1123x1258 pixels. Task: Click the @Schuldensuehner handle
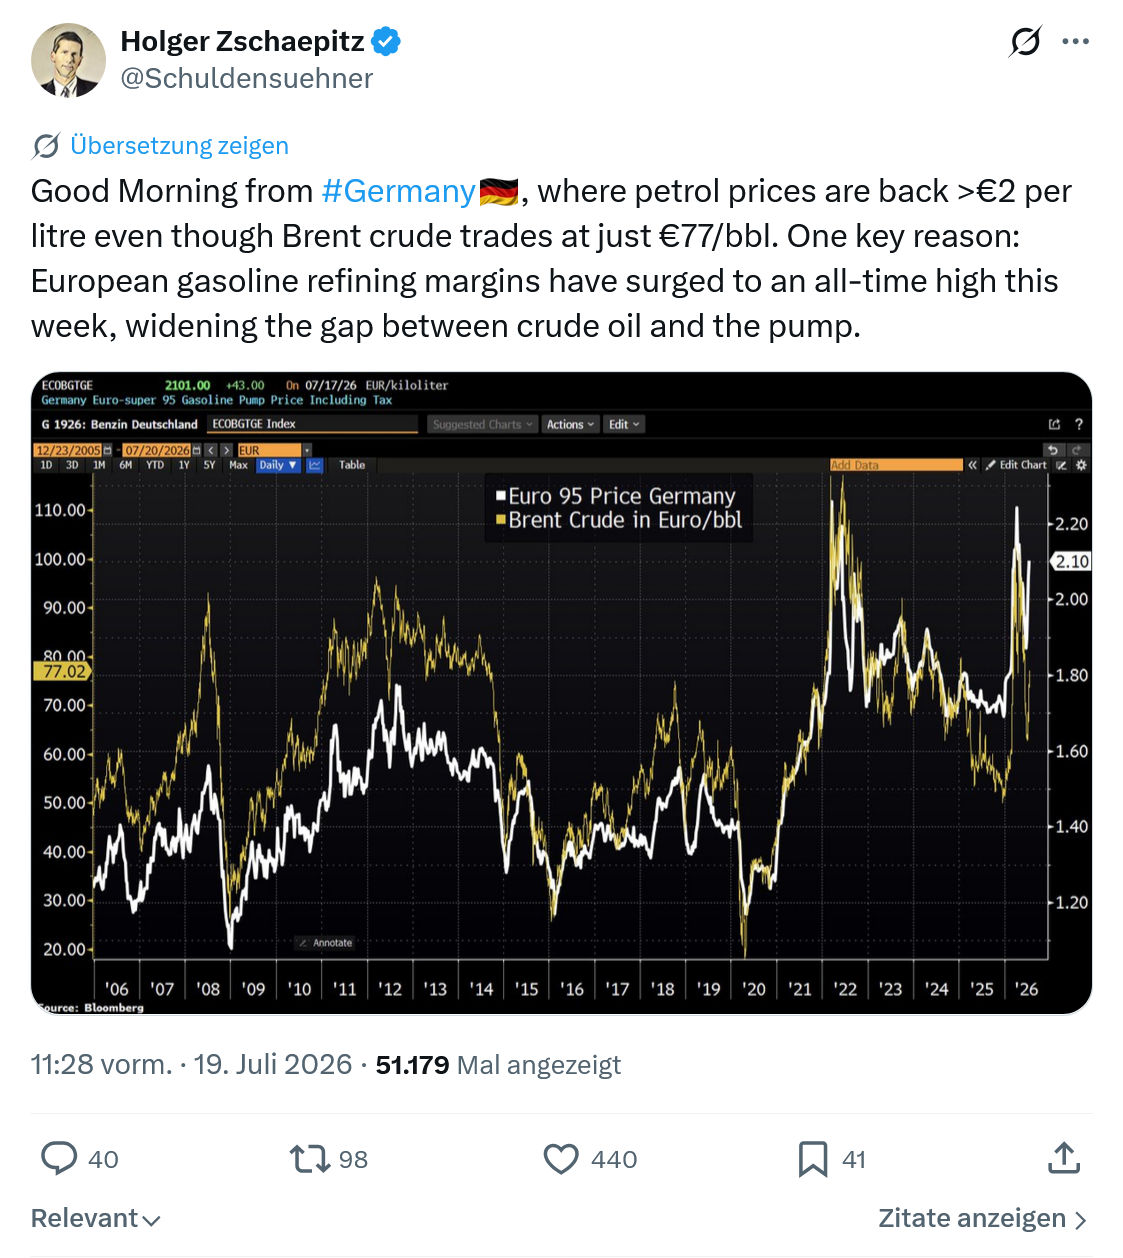(x=247, y=78)
